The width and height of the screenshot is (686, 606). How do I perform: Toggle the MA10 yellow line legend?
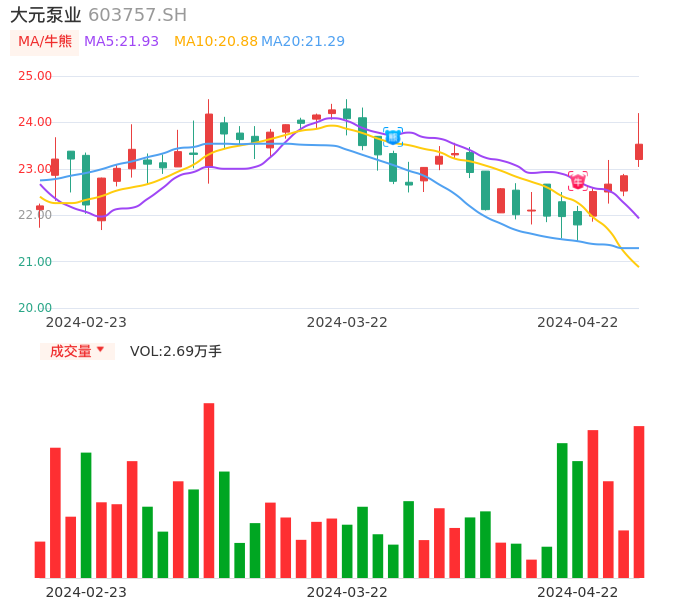pos(215,41)
